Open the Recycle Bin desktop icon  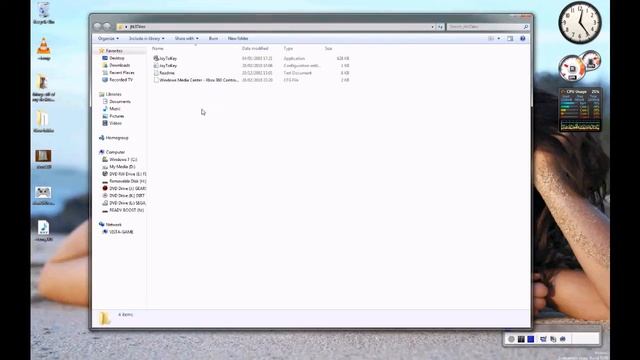44,13
